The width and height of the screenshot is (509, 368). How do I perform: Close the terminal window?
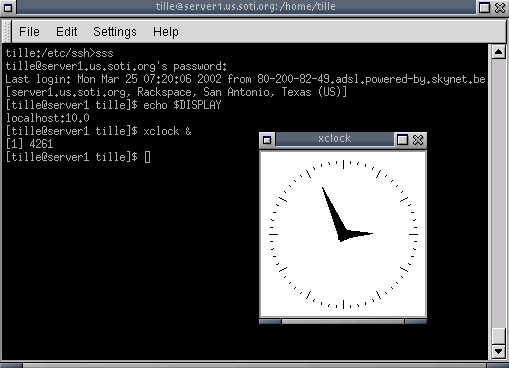500,7
